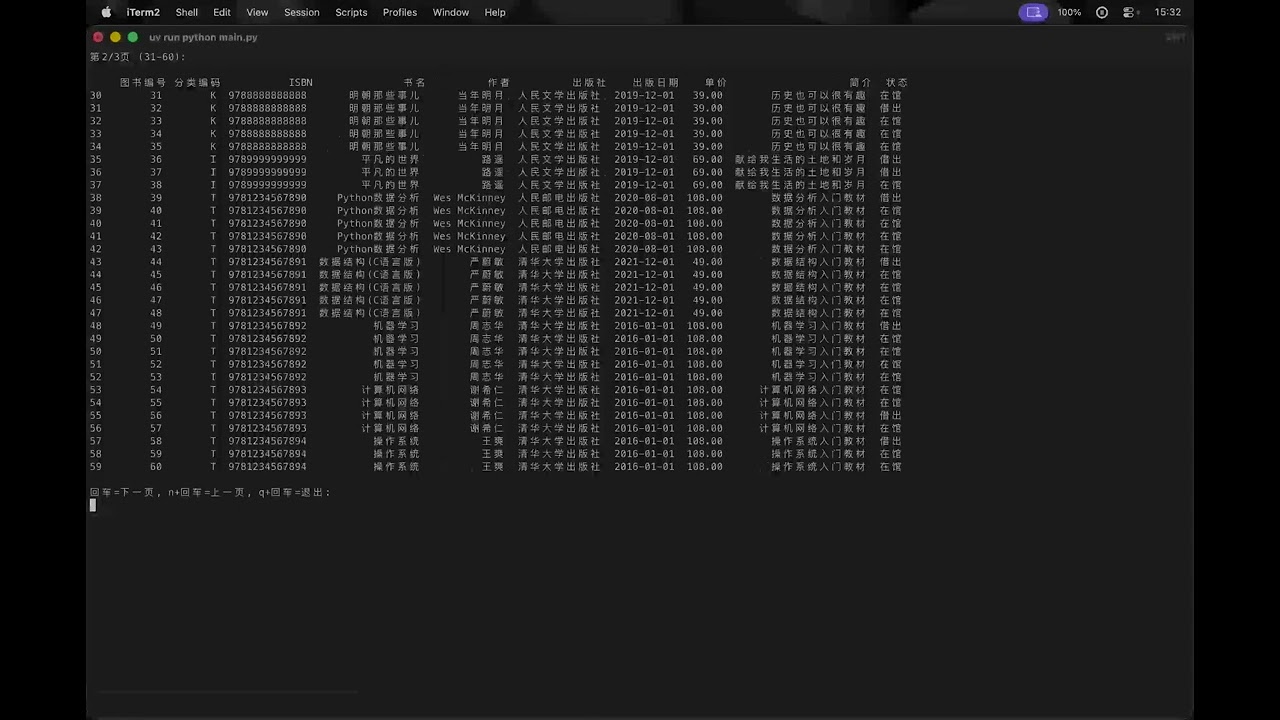Image resolution: width=1280 pixels, height=720 pixels.
Task: Click author '路遥' in the row with ID 38
Action: coord(493,185)
